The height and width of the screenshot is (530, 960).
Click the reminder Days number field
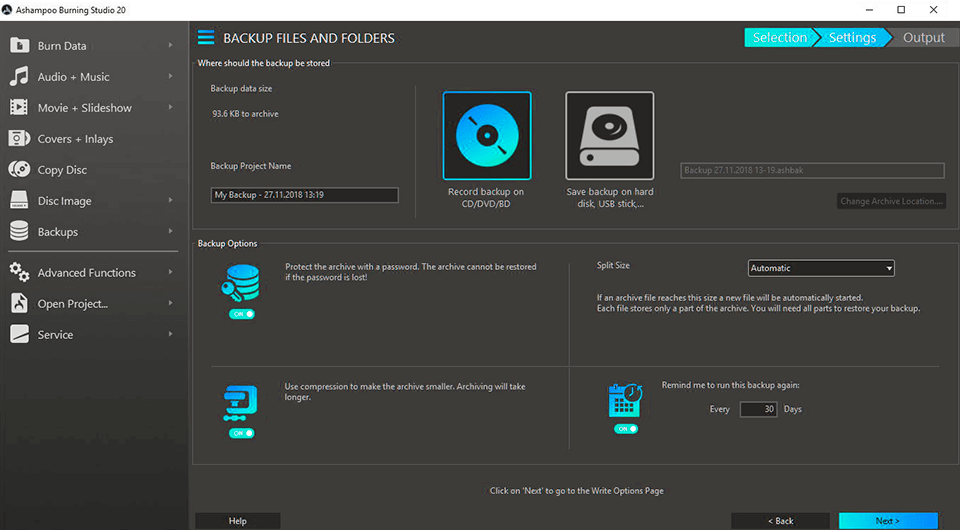pyautogui.click(x=759, y=409)
